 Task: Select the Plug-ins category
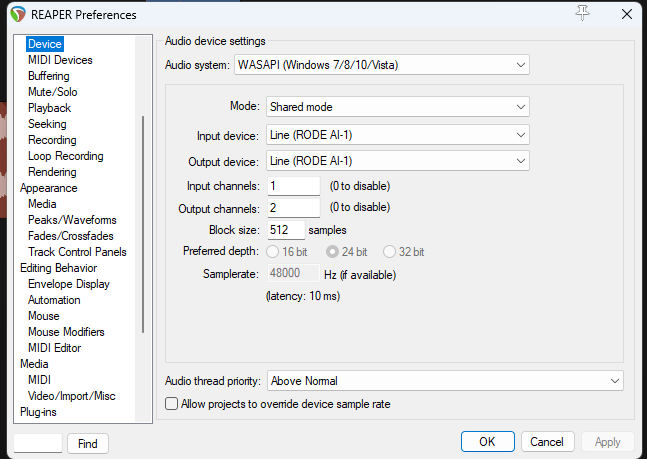click(38, 412)
